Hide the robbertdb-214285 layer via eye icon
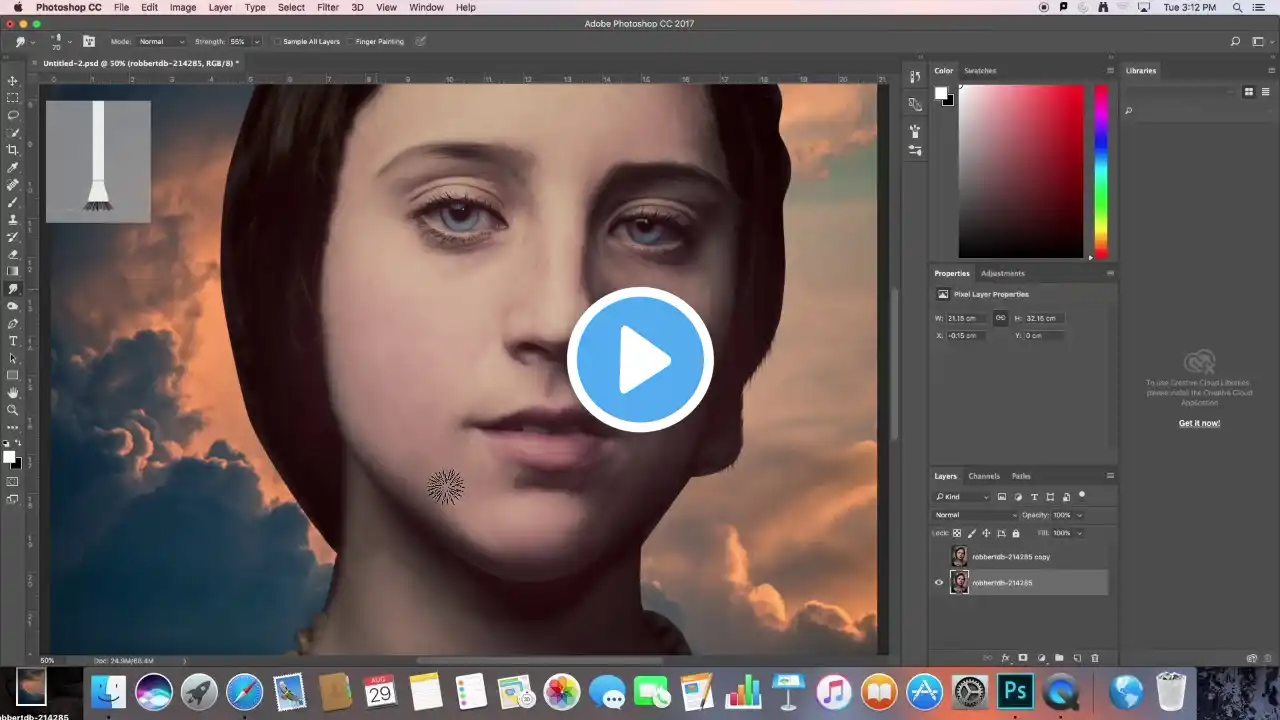The height and width of the screenshot is (720, 1280). pos(938,583)
